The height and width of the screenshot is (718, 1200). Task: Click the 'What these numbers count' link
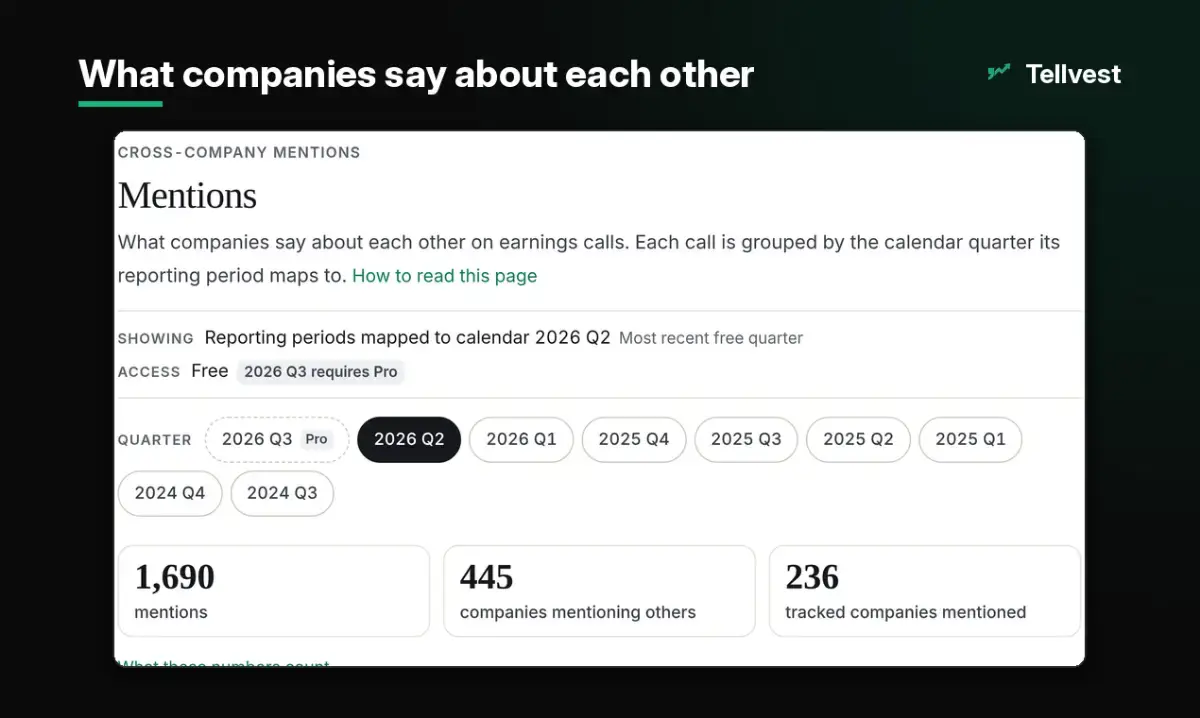pos(223,663)
